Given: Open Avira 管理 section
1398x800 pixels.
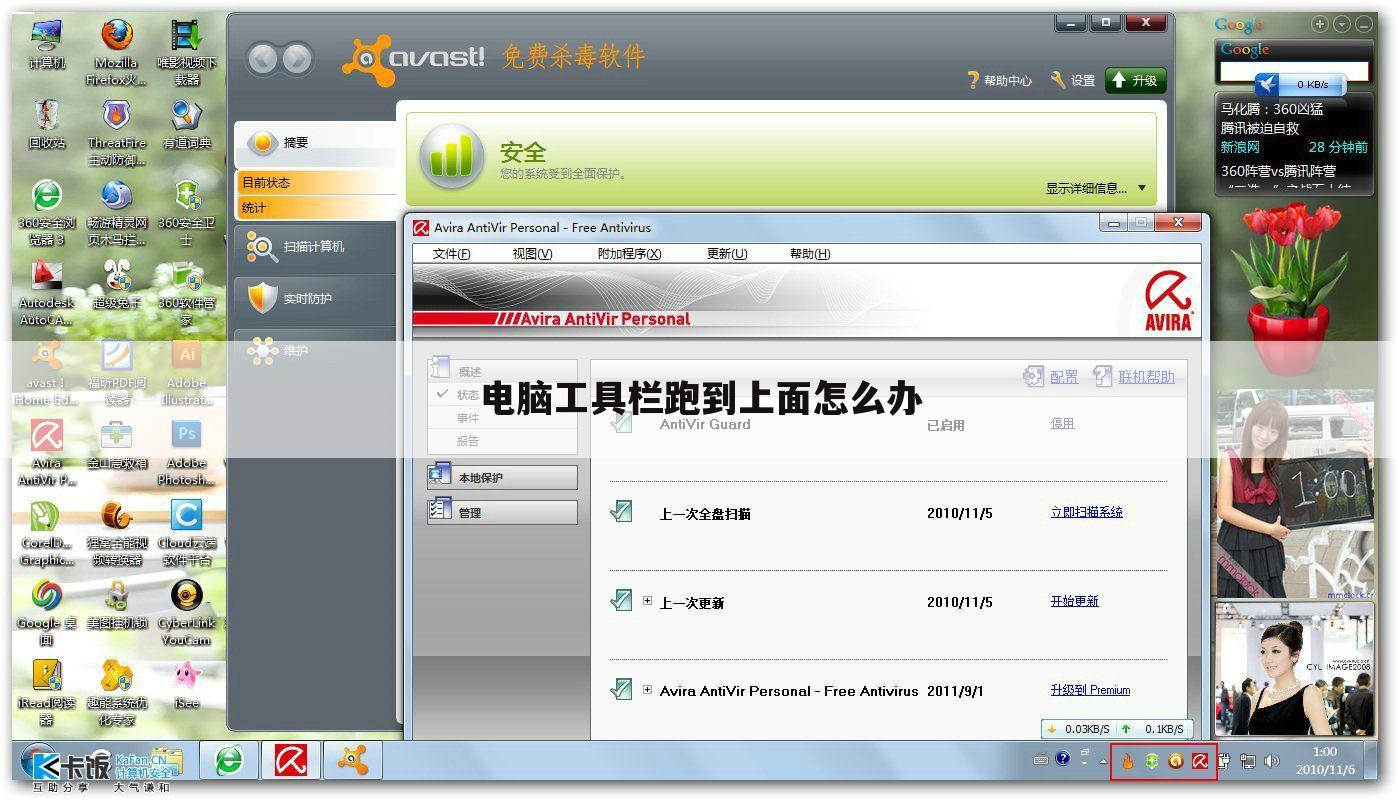Looking at the screenshot, I should click(502, 512).
